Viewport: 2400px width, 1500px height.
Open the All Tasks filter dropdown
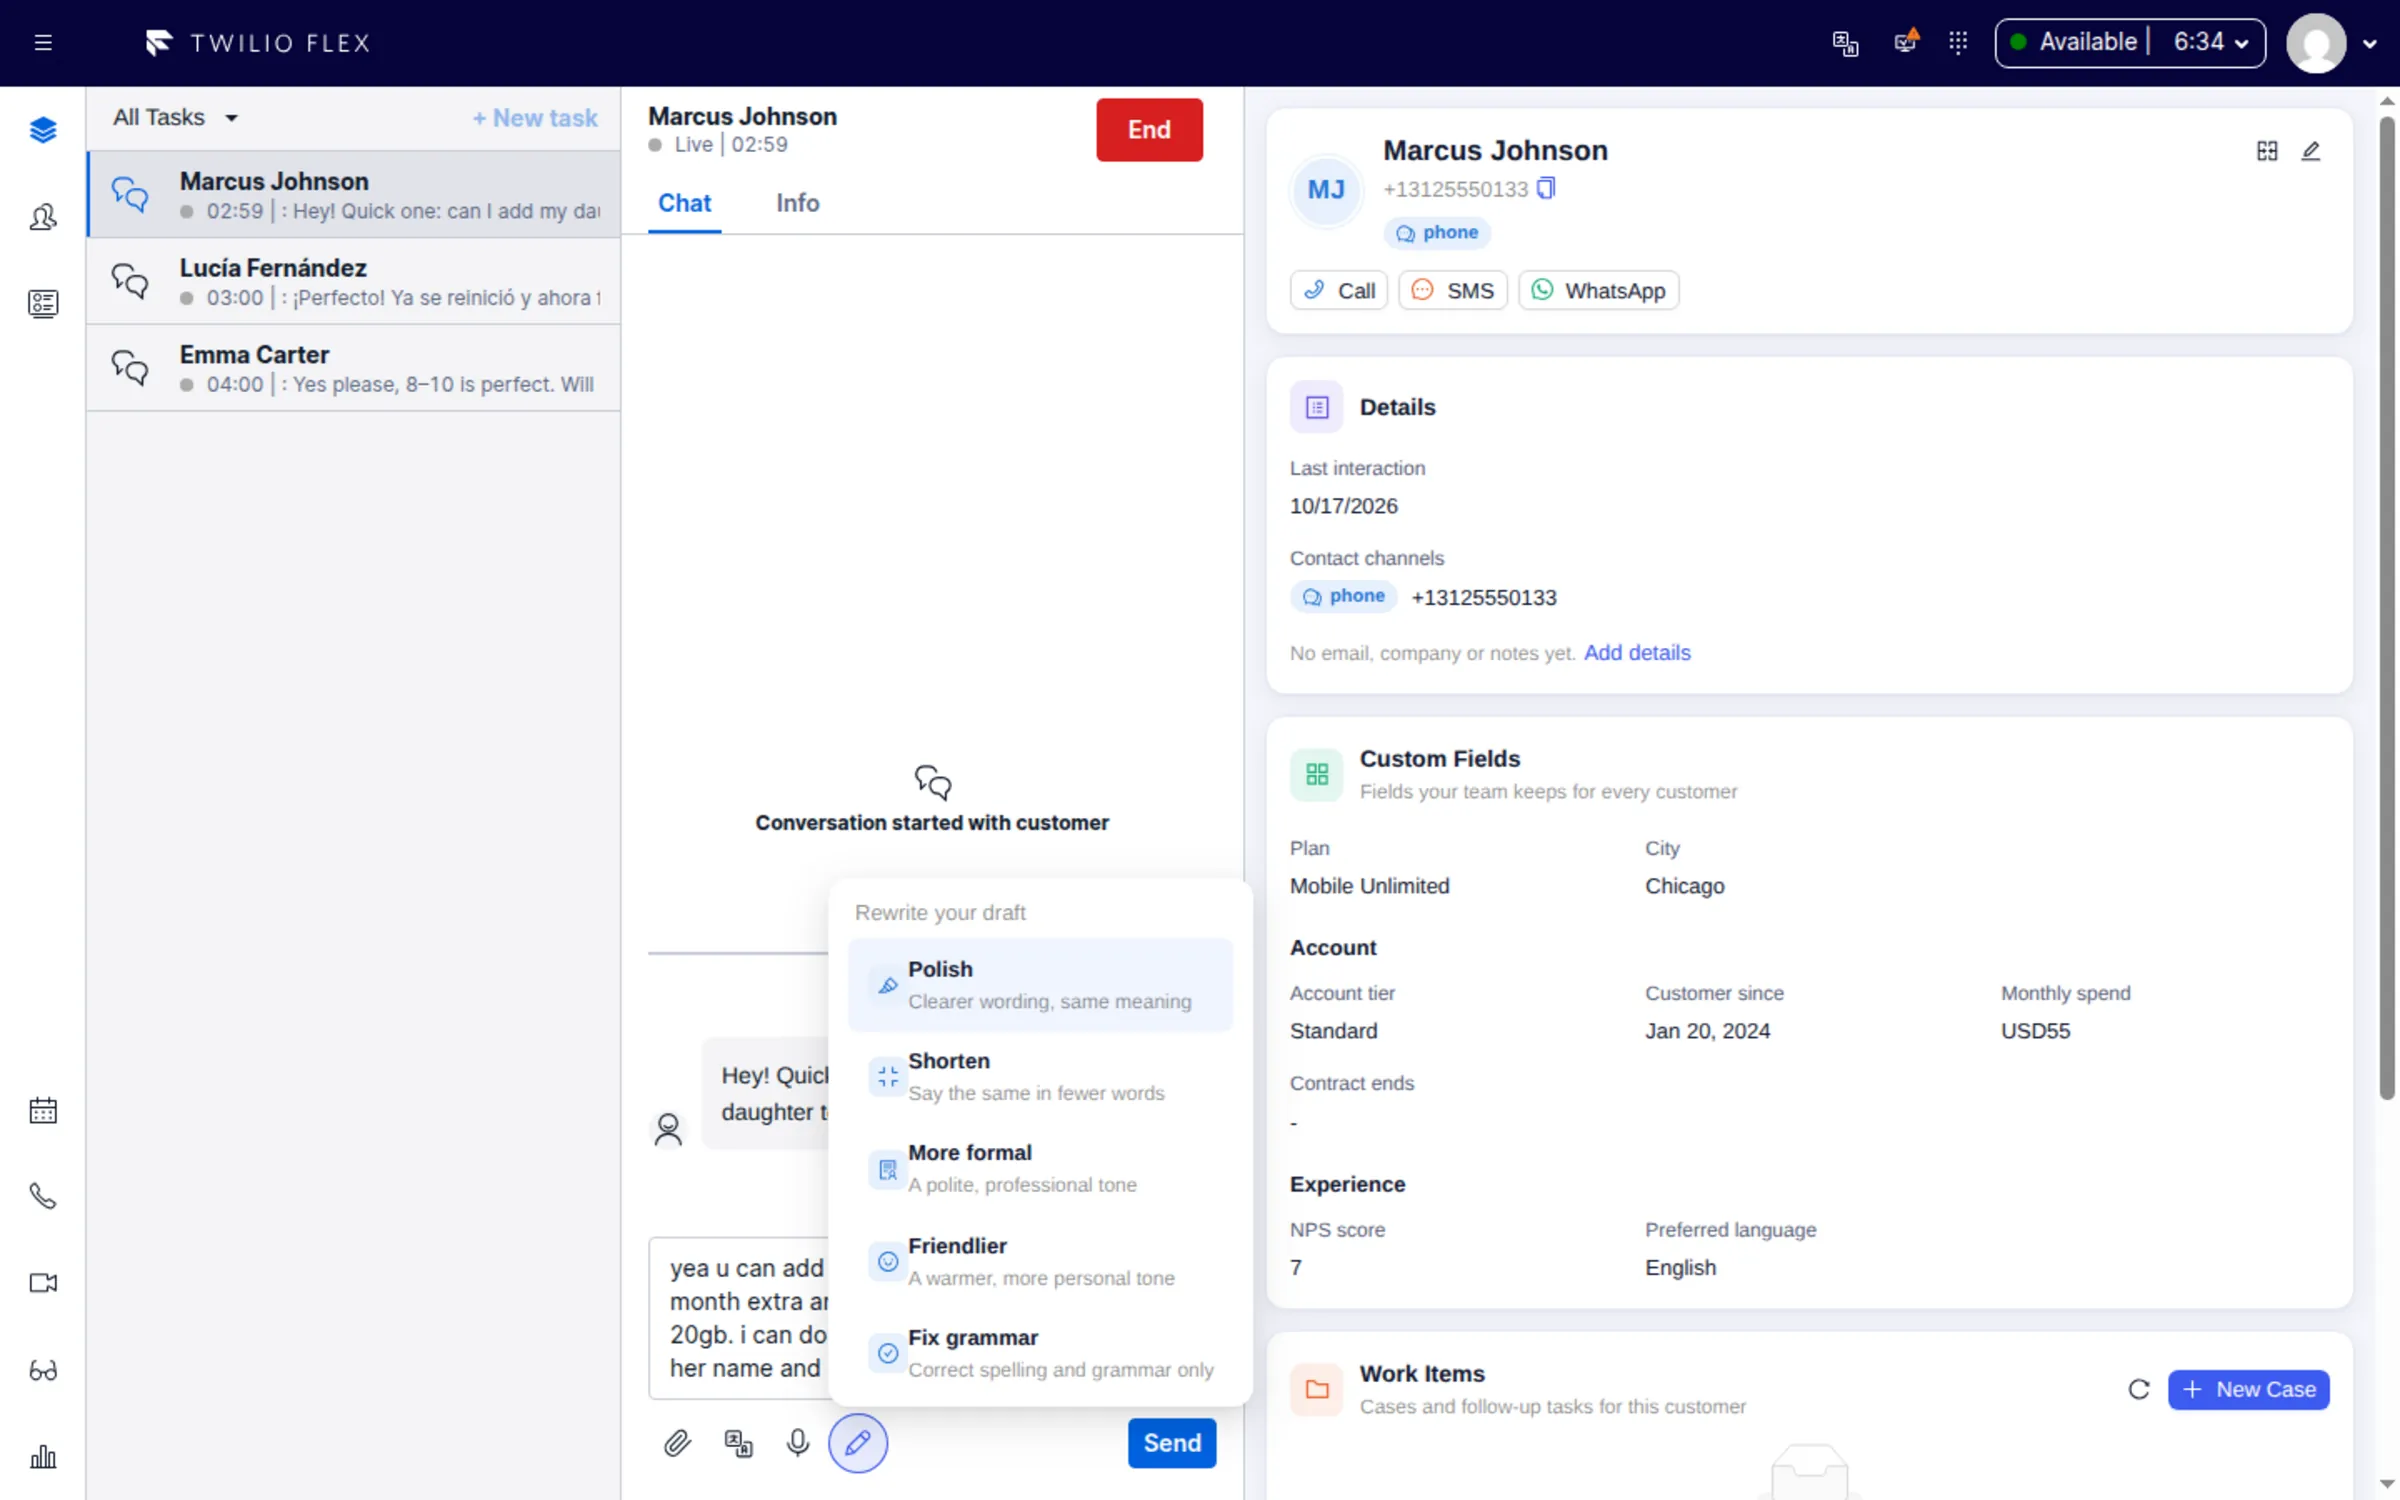(176, 118)
